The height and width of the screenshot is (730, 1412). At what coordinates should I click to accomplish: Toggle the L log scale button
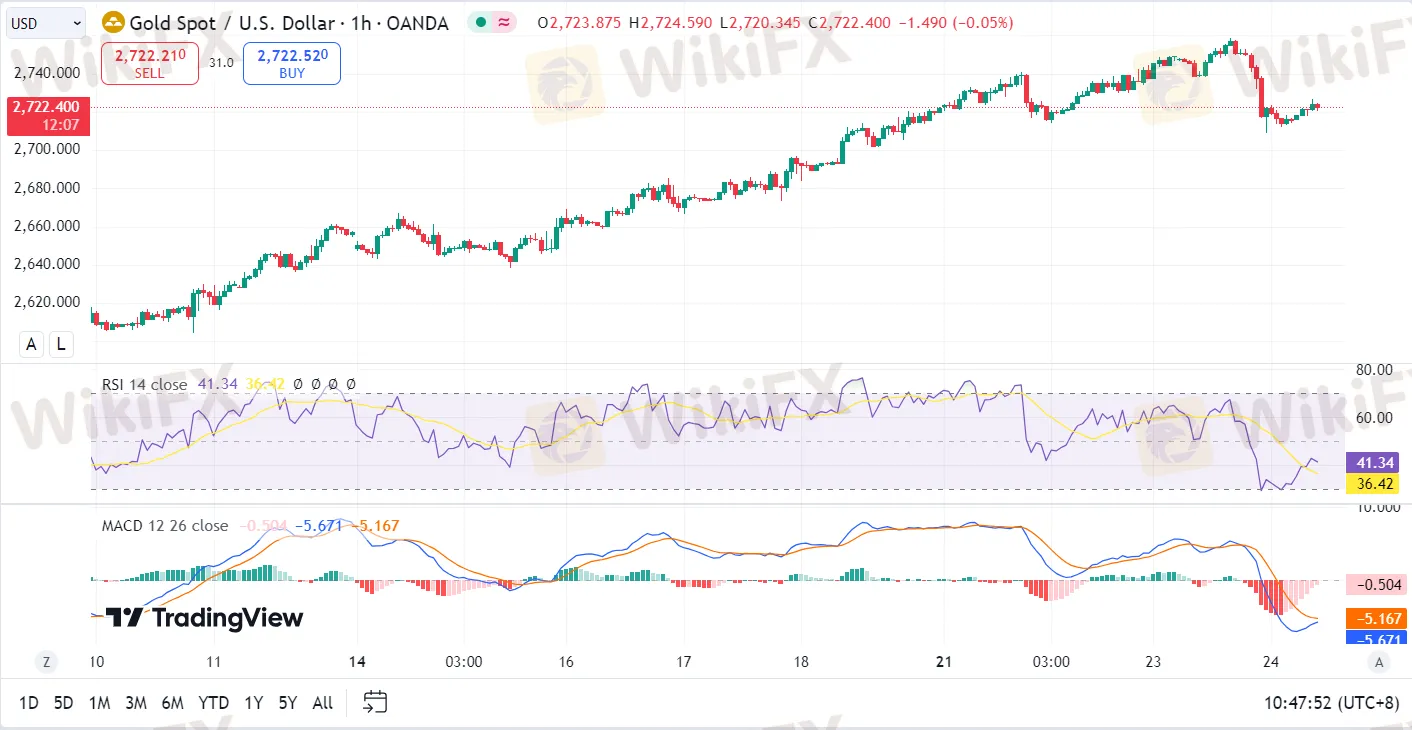click(61, 344)
